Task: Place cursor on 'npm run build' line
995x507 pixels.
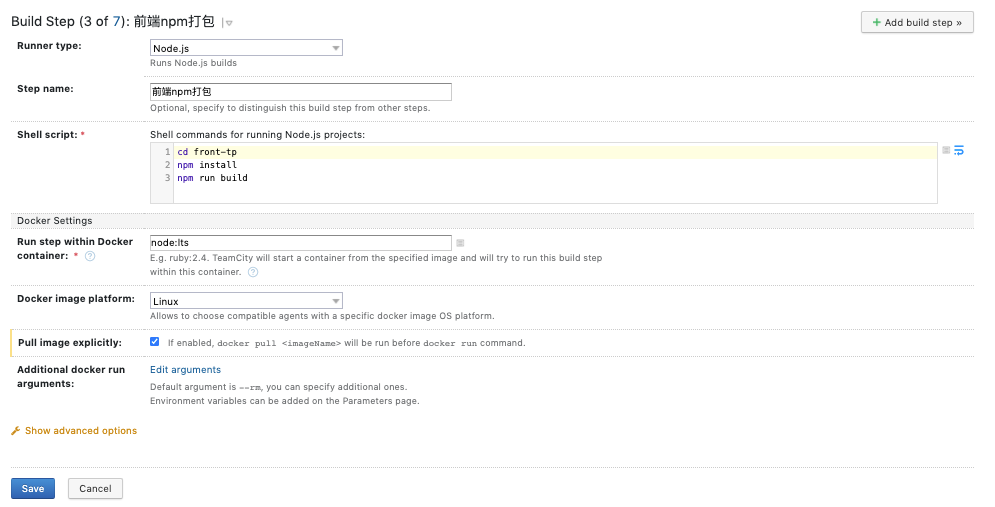Action: tap(212, 178)
